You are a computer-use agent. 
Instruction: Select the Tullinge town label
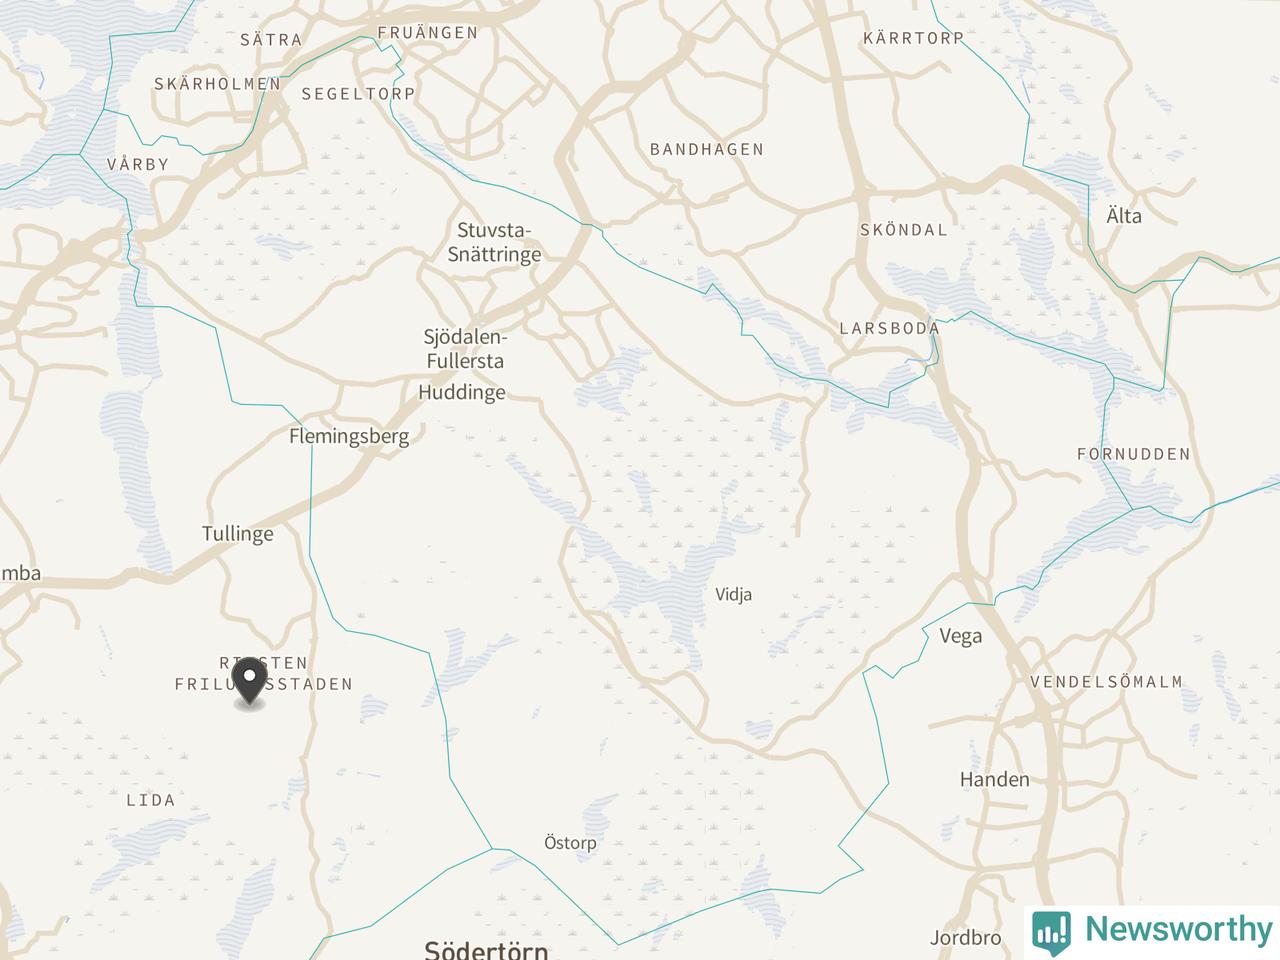click(x=238, y=533)
